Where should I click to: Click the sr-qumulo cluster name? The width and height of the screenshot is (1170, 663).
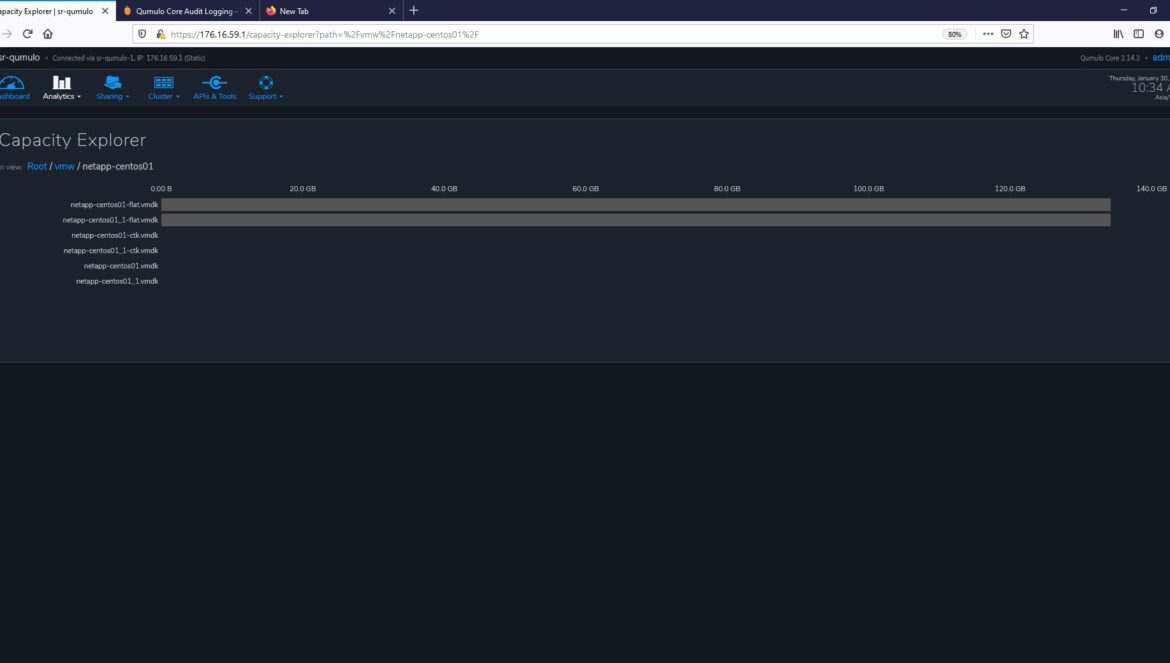coord(20,57)
